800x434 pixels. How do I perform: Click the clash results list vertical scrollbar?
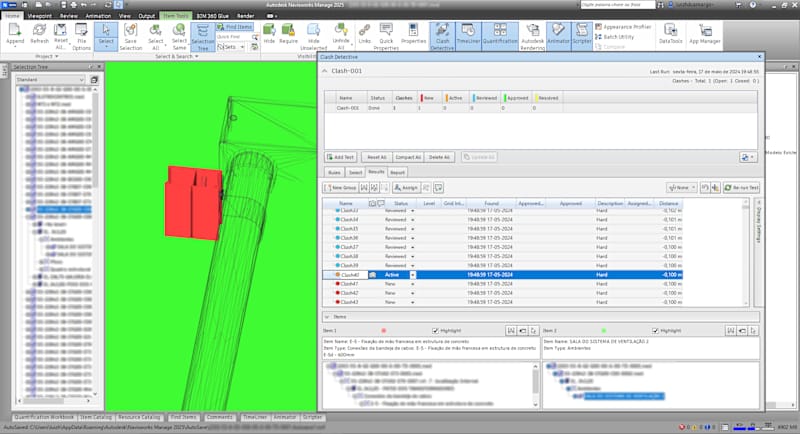coord(745,252)
